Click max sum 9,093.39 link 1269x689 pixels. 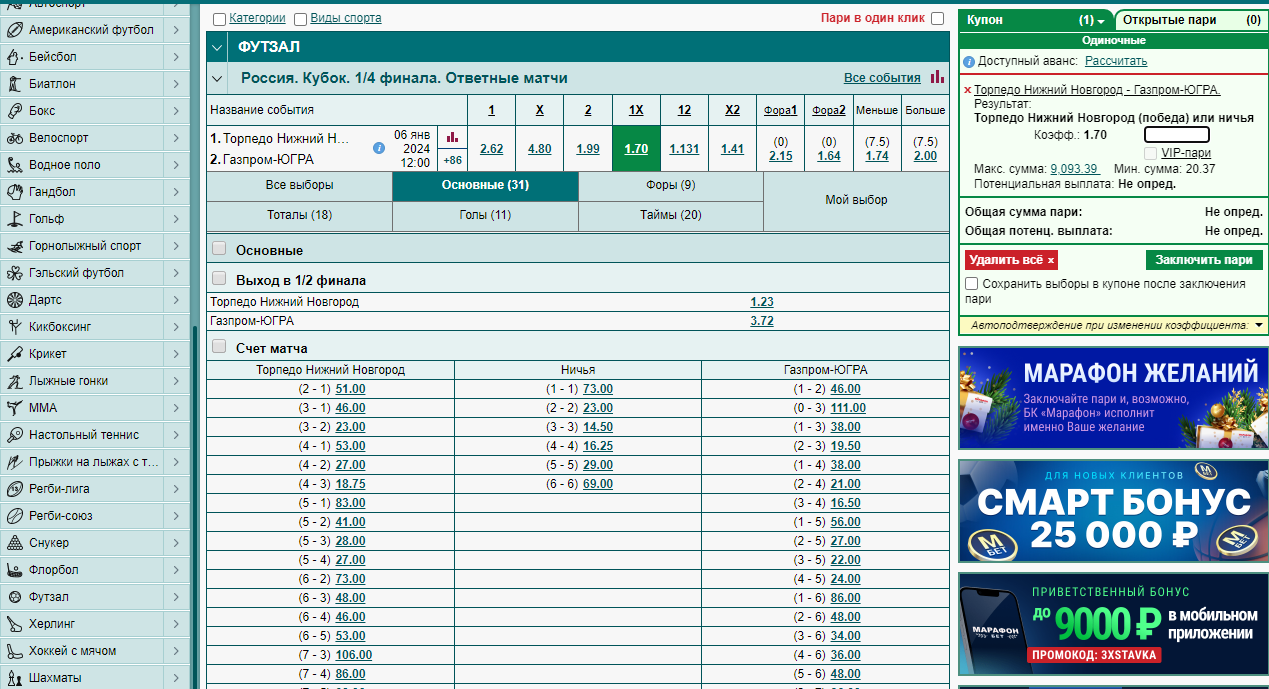[1074, 169]
